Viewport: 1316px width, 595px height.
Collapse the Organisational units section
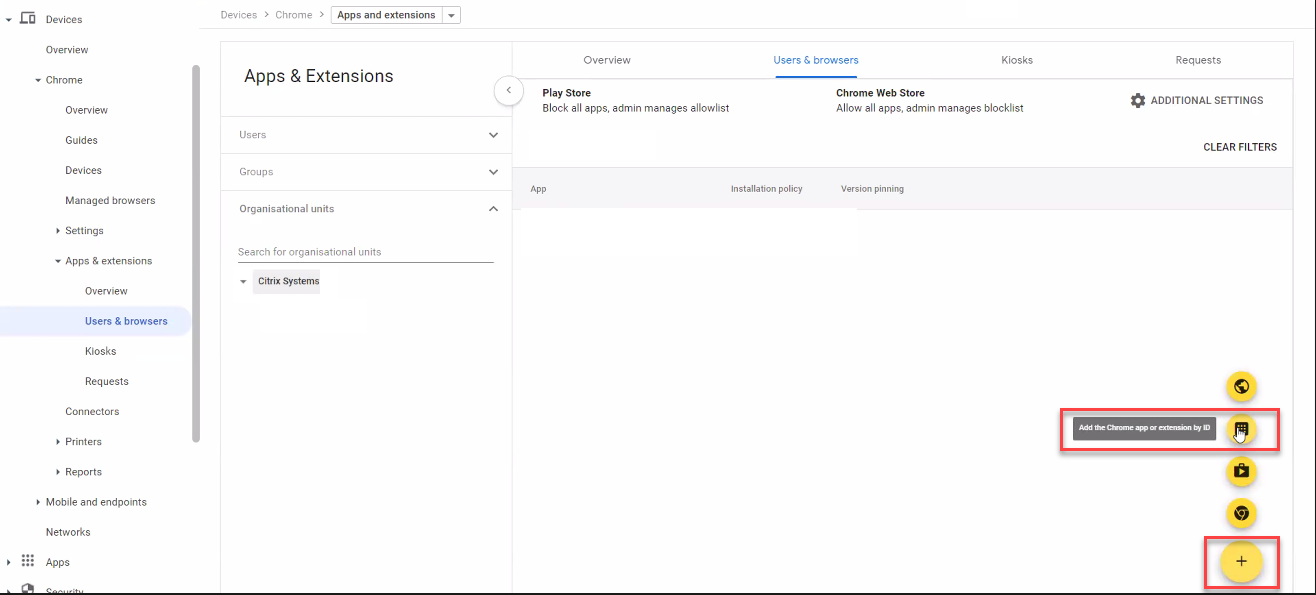pyautogui.click(x=493, y=209)
